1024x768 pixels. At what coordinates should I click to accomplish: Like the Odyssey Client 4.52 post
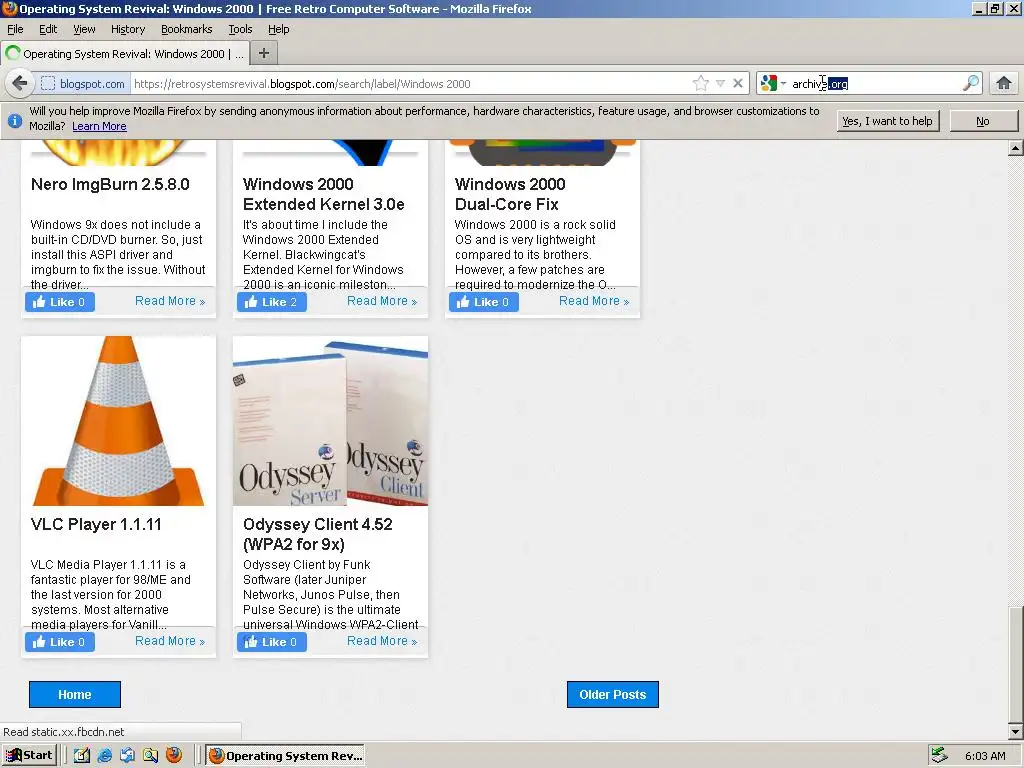click(272, 642)
